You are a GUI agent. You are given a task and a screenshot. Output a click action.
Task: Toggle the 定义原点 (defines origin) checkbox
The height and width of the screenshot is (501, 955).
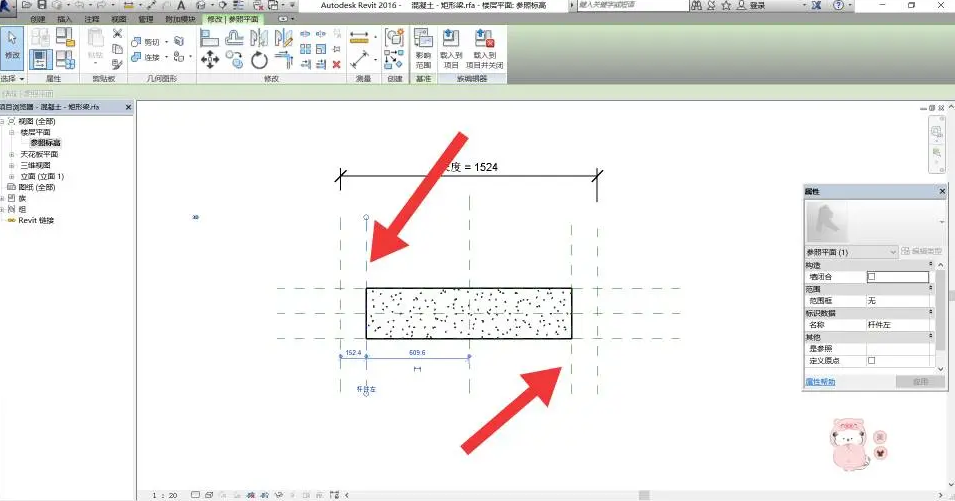pyautogui.click(x=871, y=360)
